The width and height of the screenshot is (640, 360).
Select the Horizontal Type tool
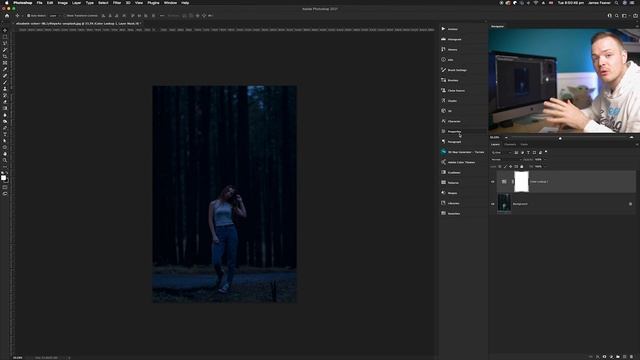(x=5, y=134)
